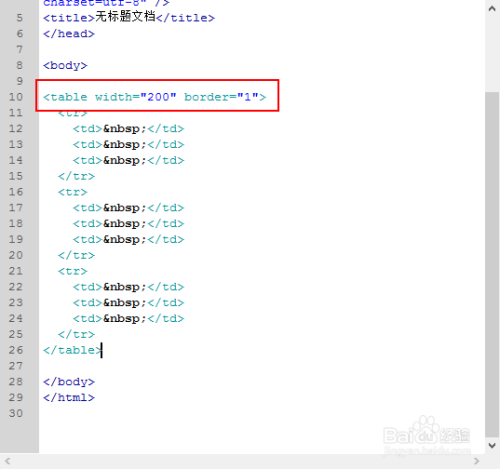This screenshot has height=469, width=500.
Task: Click line number 10 in the gutter
Action: (16, 97)
